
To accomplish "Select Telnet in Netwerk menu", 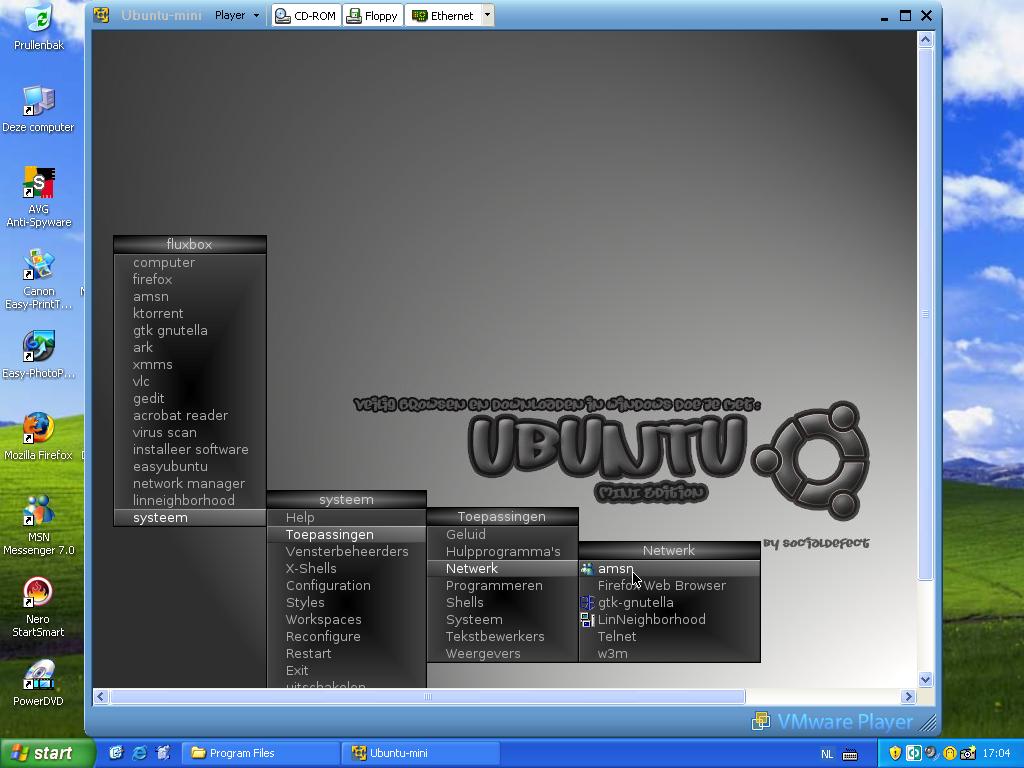I will 669,637.
